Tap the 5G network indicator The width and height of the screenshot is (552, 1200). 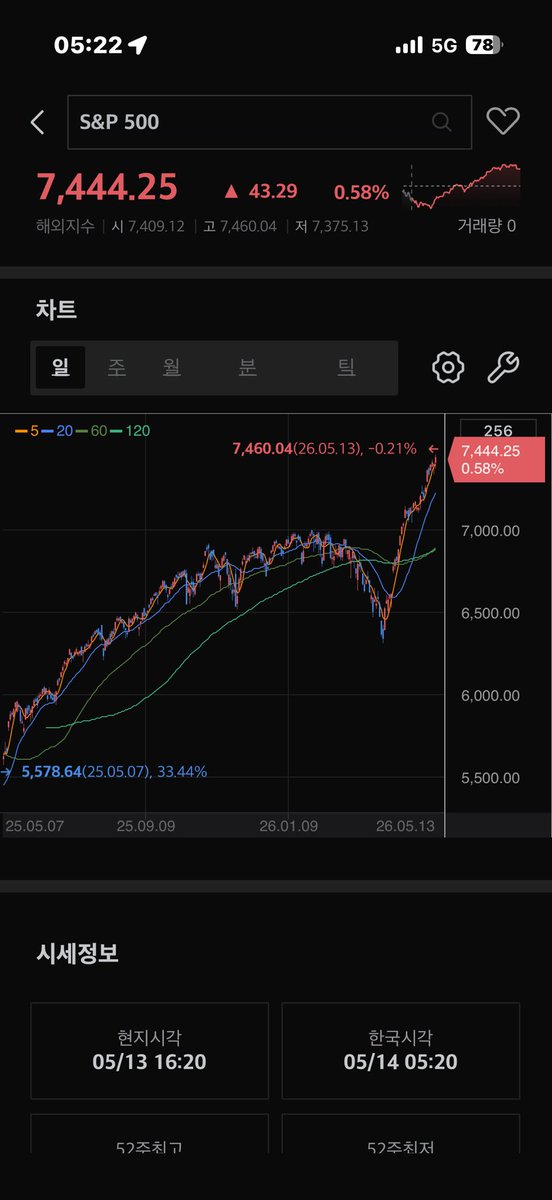tap(444, 45)
